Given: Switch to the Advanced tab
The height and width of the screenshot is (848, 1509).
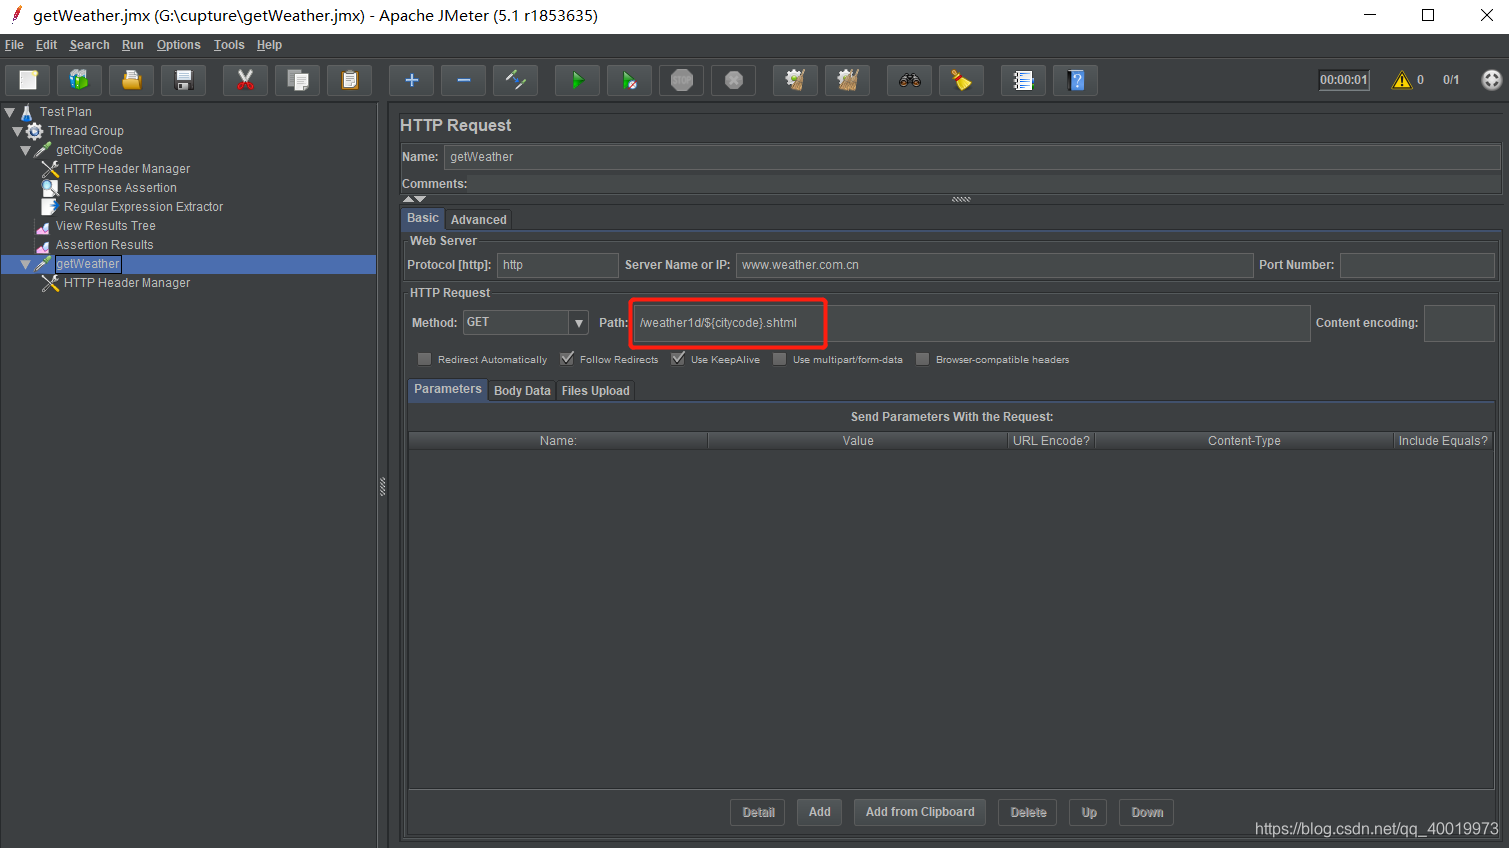Looking at the screenshot, I should tap(479, 220).
